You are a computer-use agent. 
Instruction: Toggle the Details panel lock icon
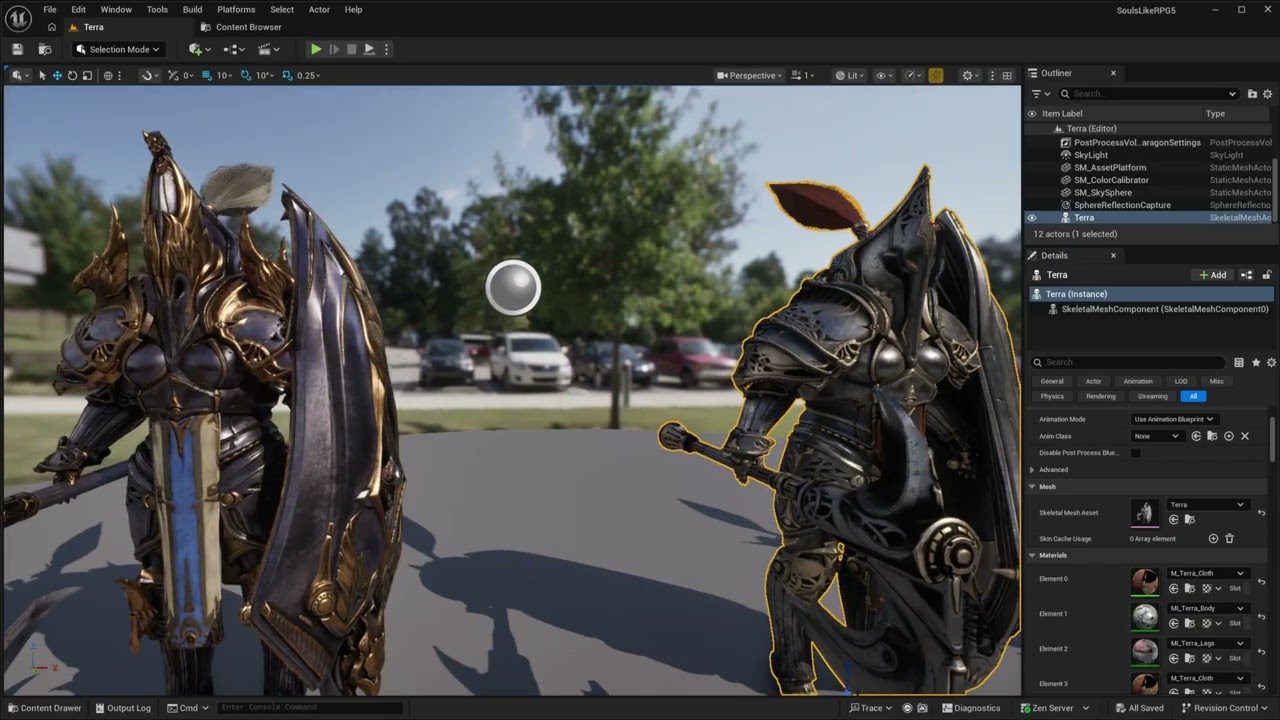point(1267,275)
